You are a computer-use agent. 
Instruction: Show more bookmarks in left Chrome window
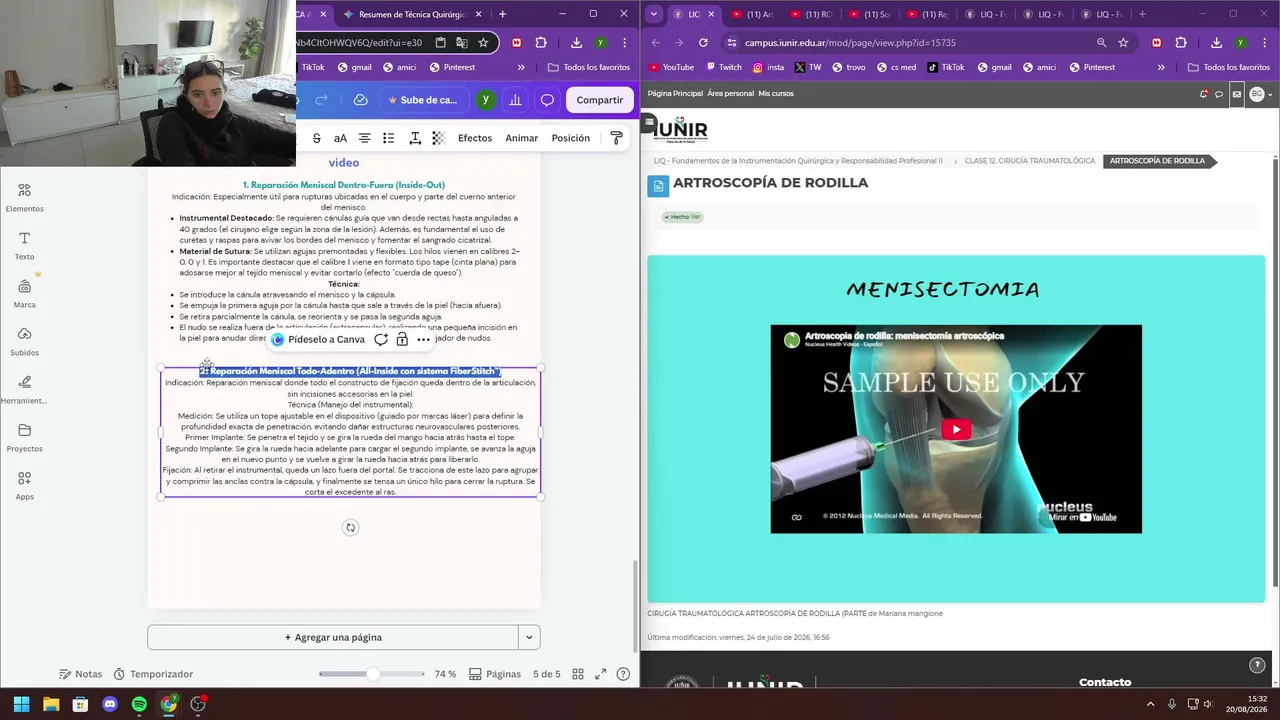tap(521, 67)
